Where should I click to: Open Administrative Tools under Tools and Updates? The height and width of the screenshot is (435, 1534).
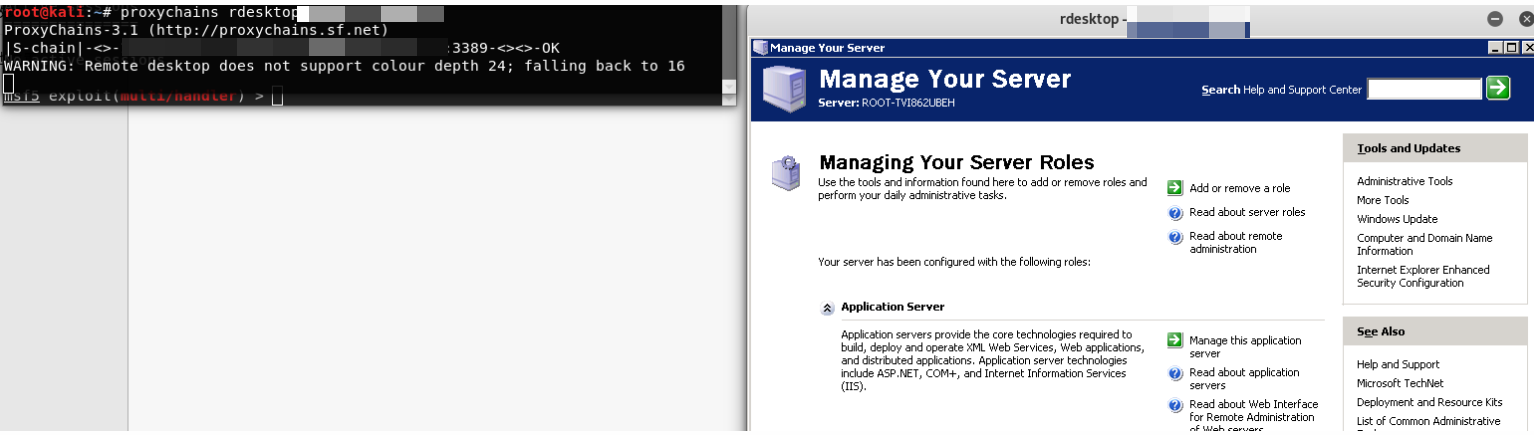point(1404,181)
